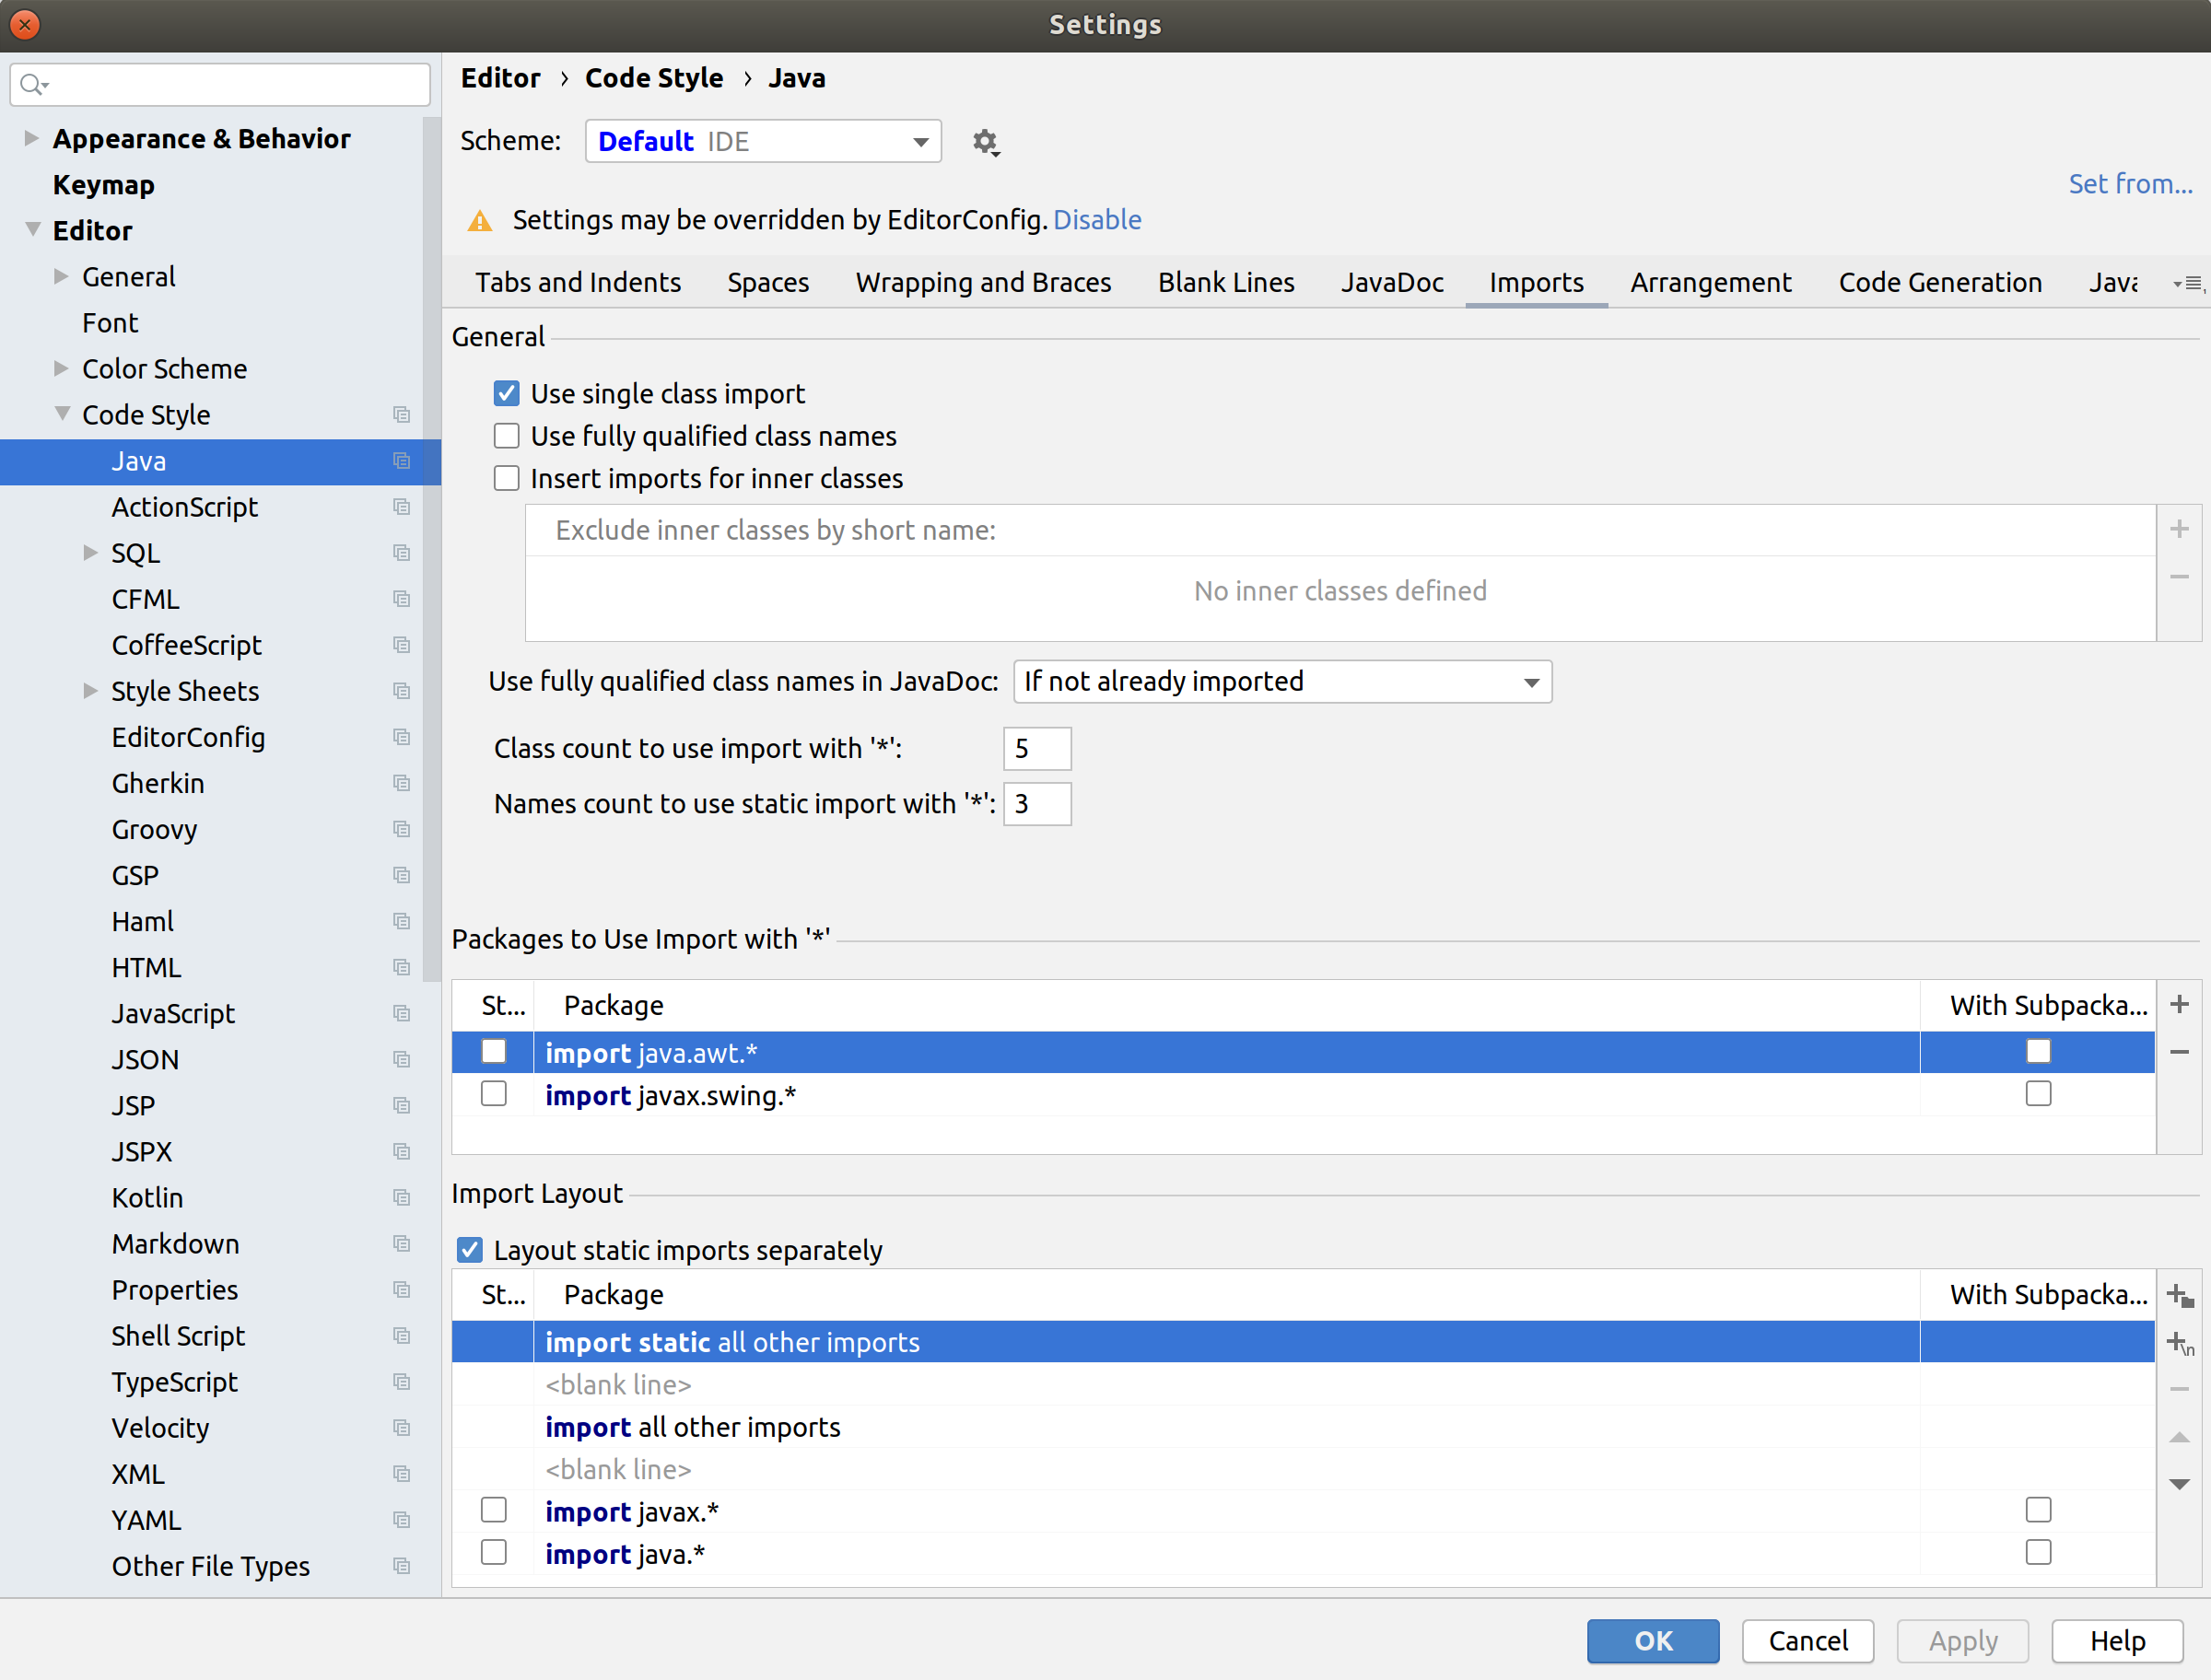2211x1680 pixels.
Task: Click add blank line icon in Import Layout
Action: click(x=2180, y=1343)
